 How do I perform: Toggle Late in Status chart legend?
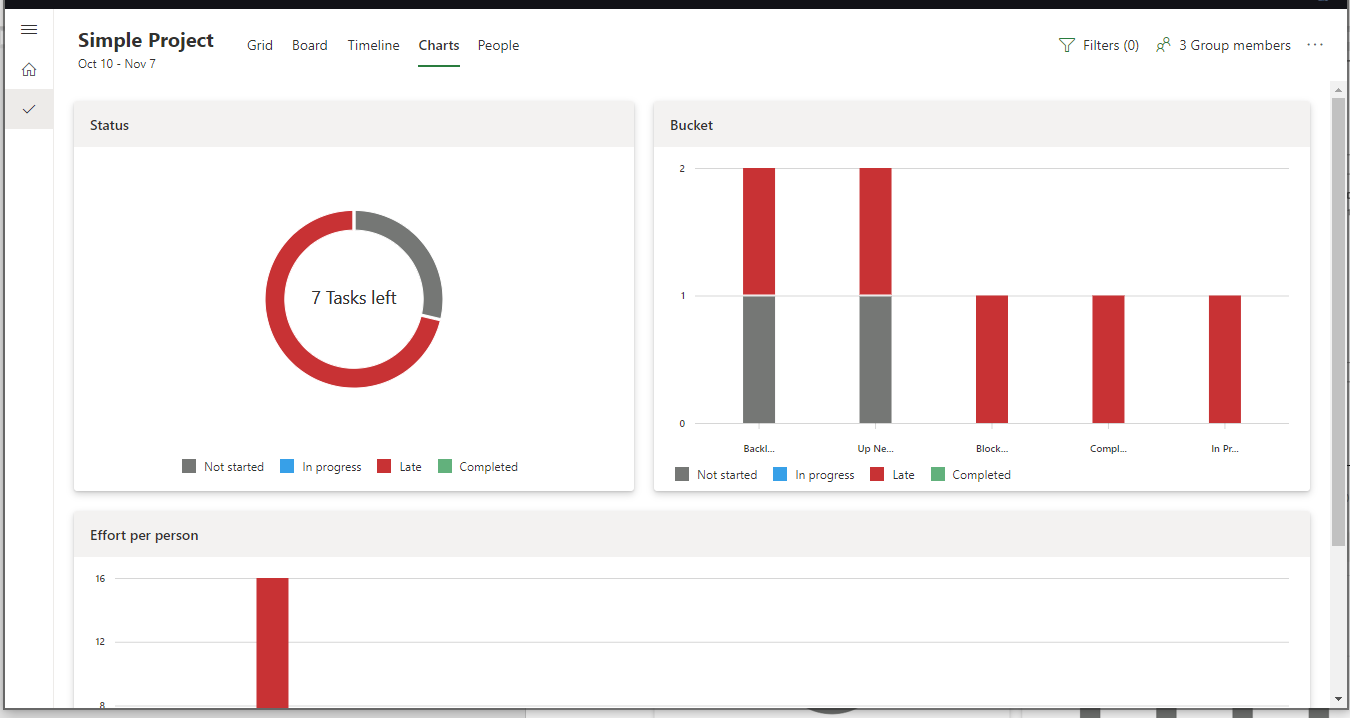click(399, 467)
